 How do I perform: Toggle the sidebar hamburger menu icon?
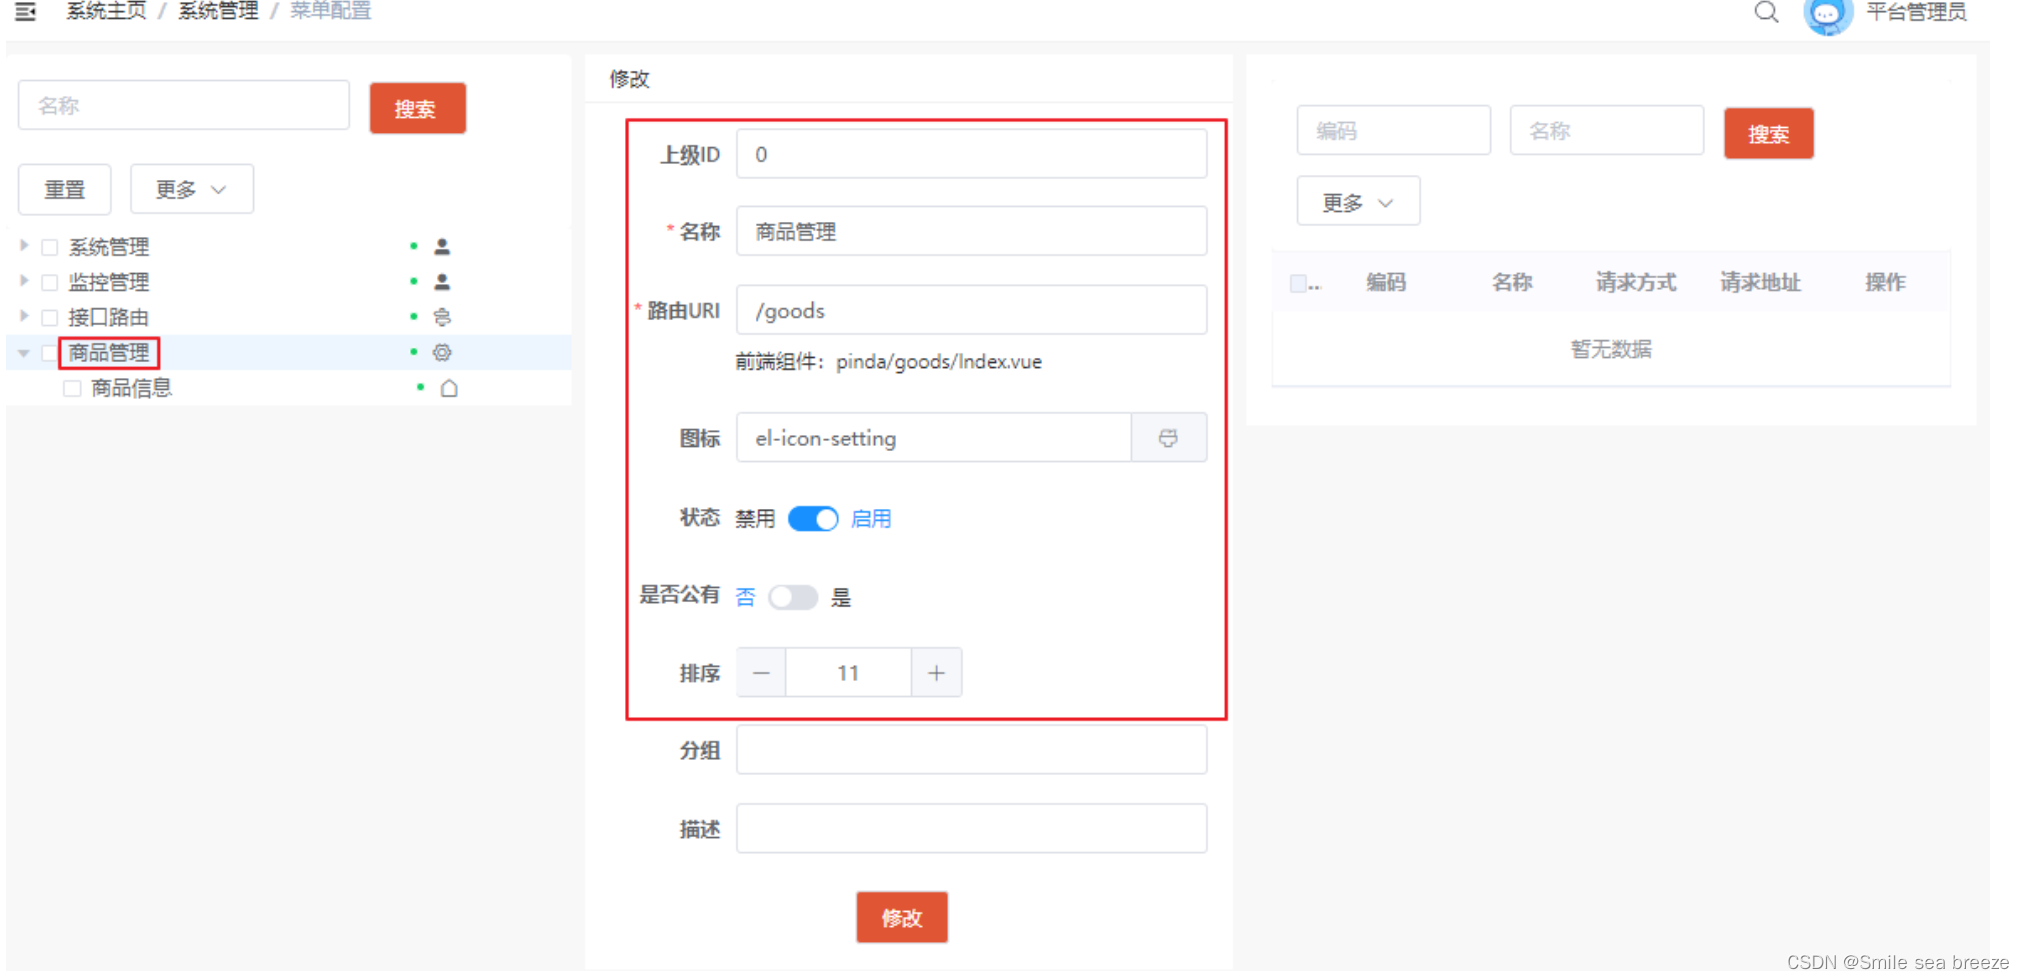26,11
